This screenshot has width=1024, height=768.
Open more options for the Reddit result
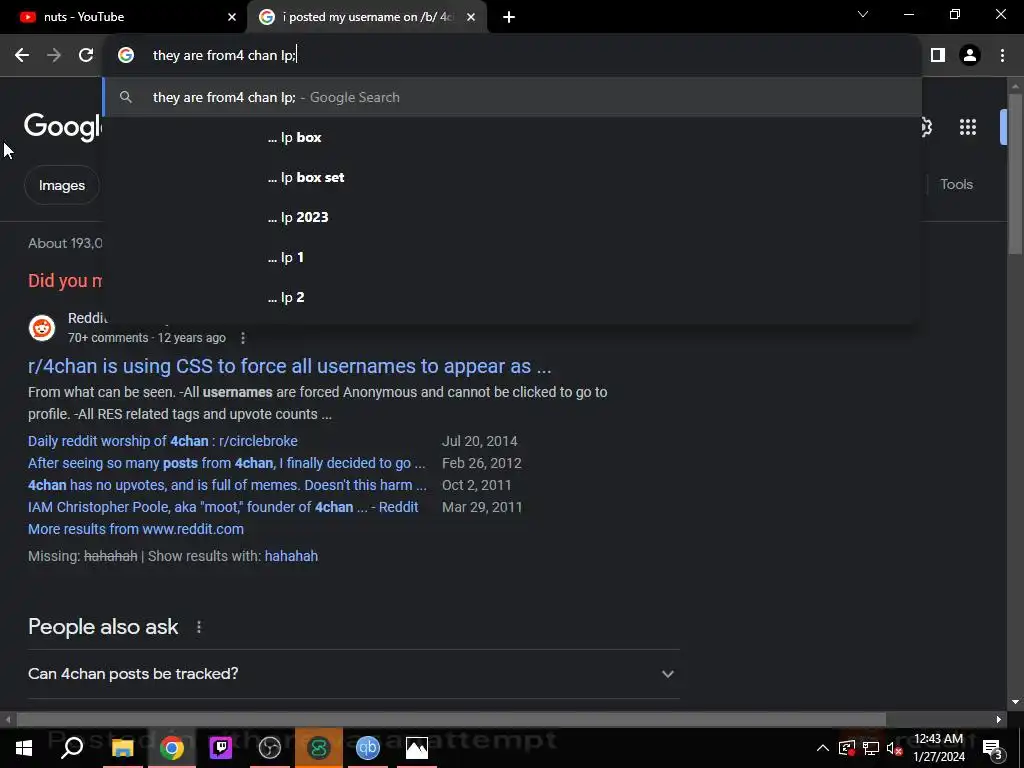[x=242, y=338]
